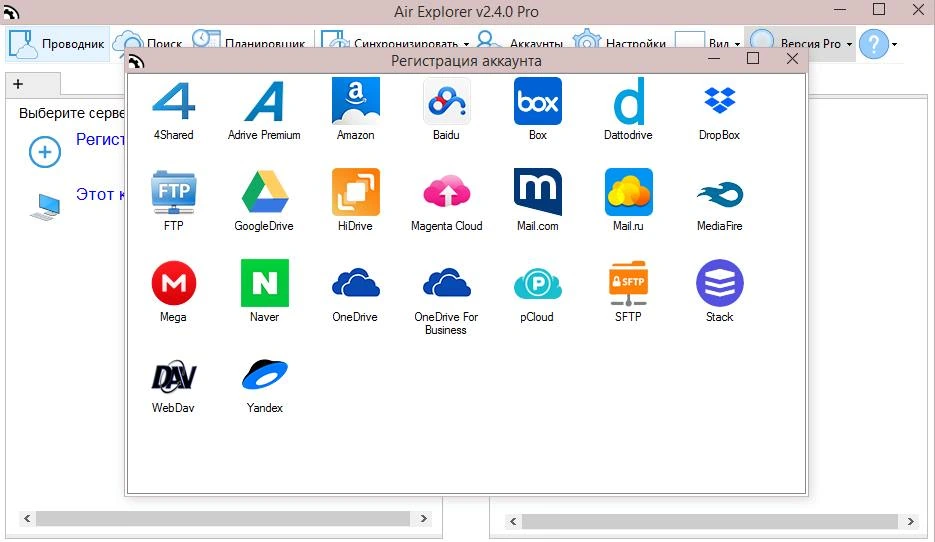Expand the help icon dropdown arrow

tap(894, 44)
